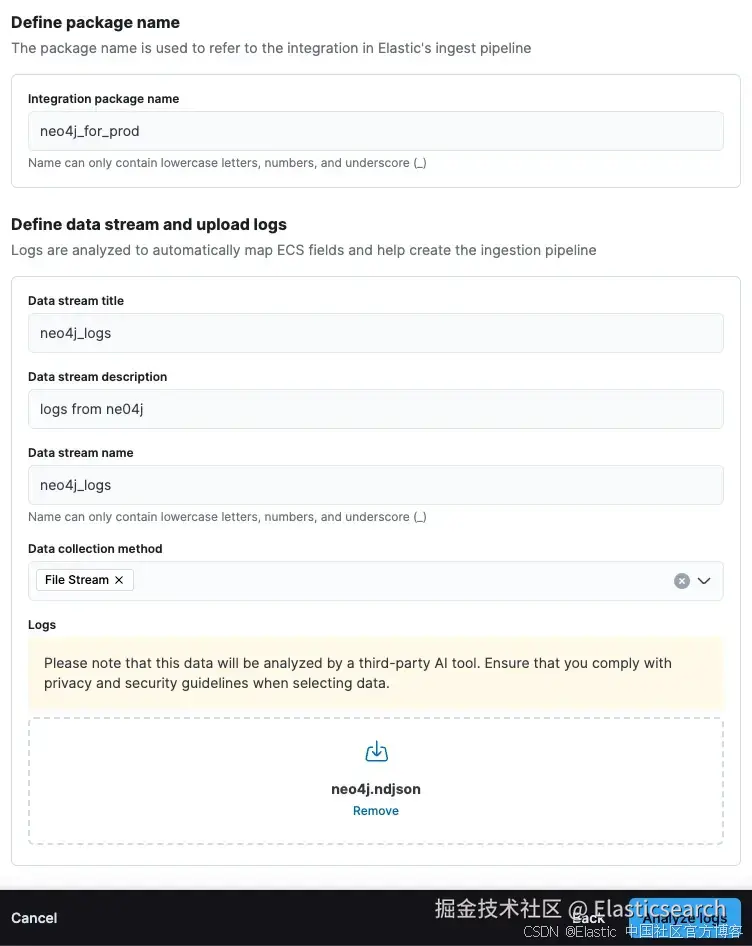Click the Data collection method label
This screenshot has height=946, width=752.
click(x=95, y=549)
